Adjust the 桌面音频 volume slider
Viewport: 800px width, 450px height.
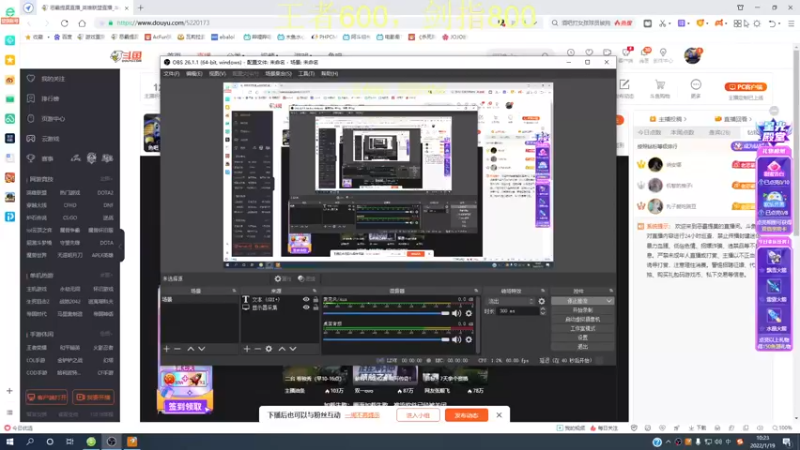pyautogui.click(x=386, y=339)
